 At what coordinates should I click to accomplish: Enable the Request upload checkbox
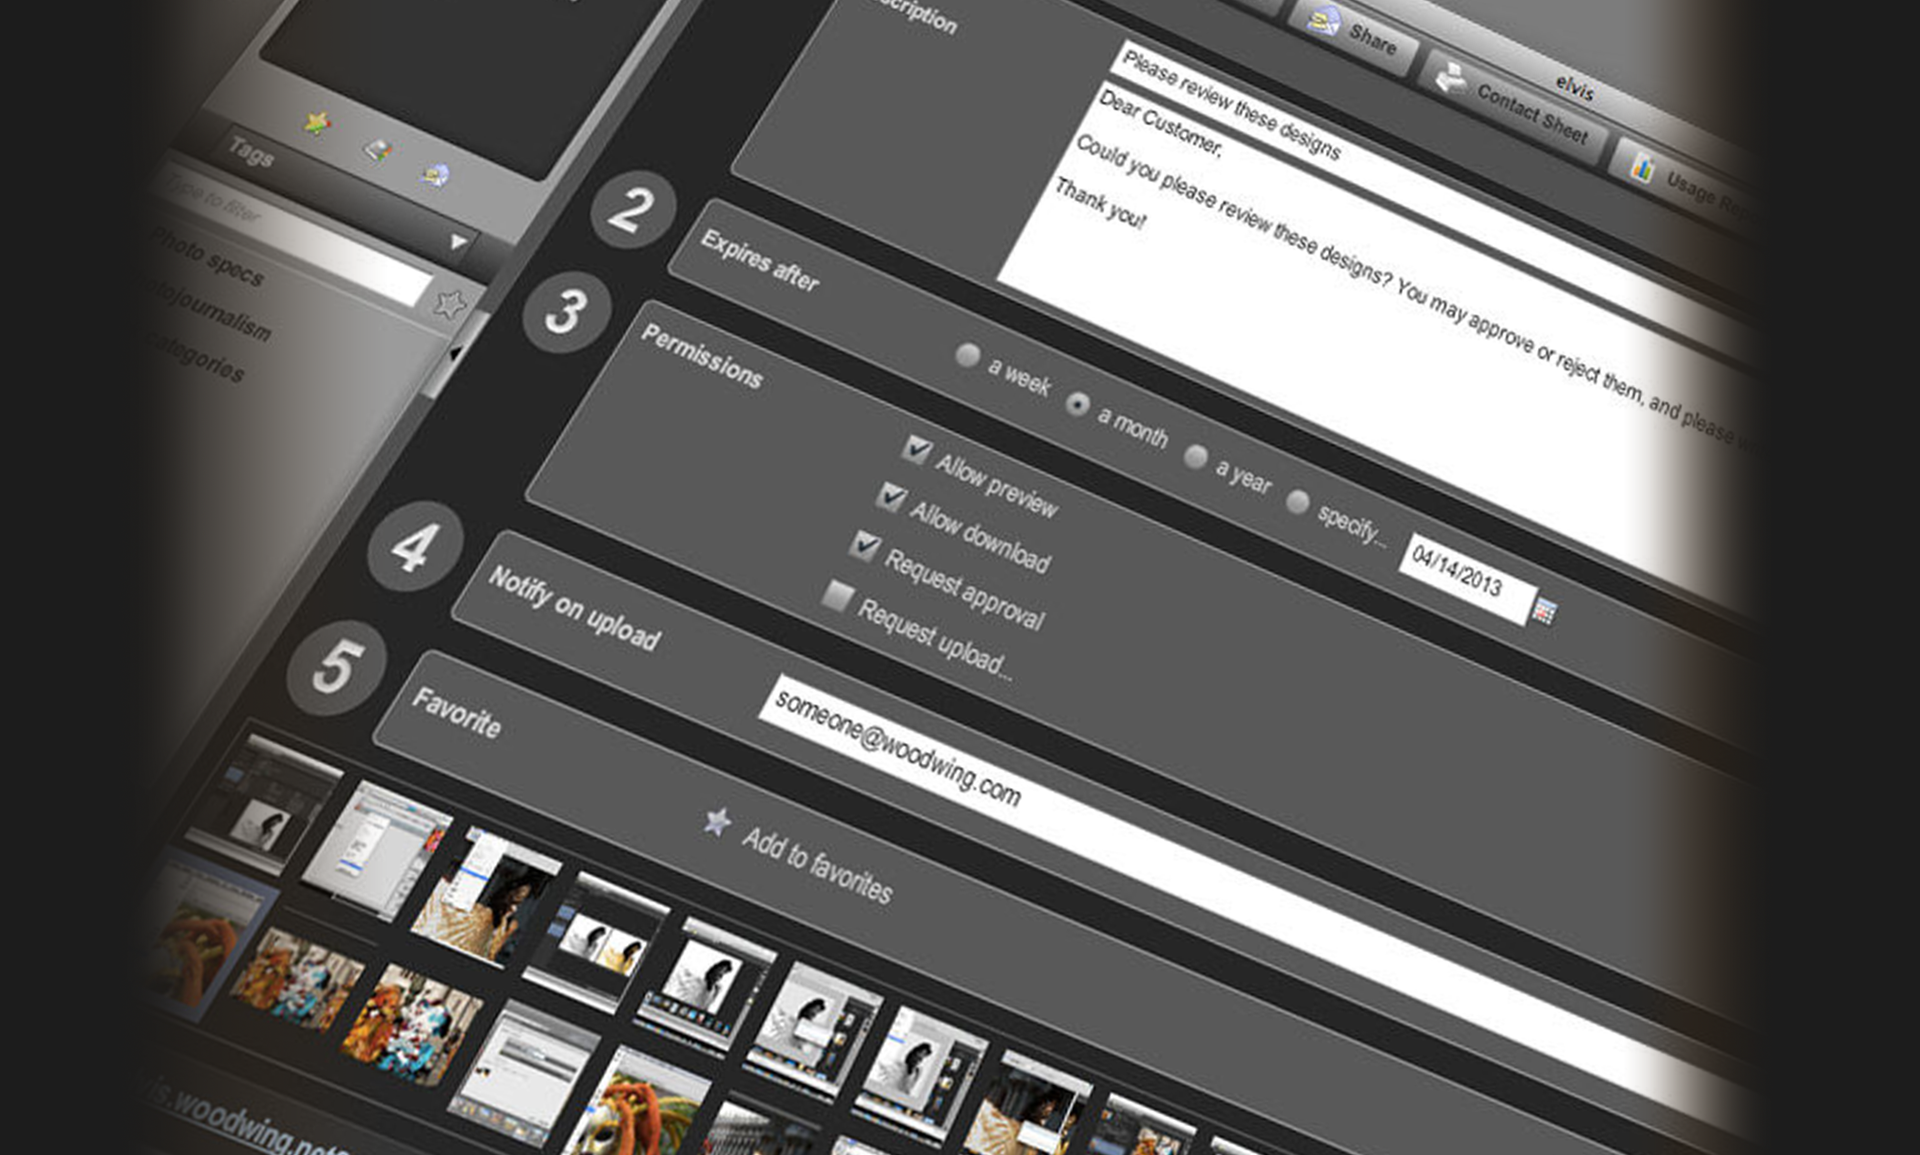coord(837,597)
